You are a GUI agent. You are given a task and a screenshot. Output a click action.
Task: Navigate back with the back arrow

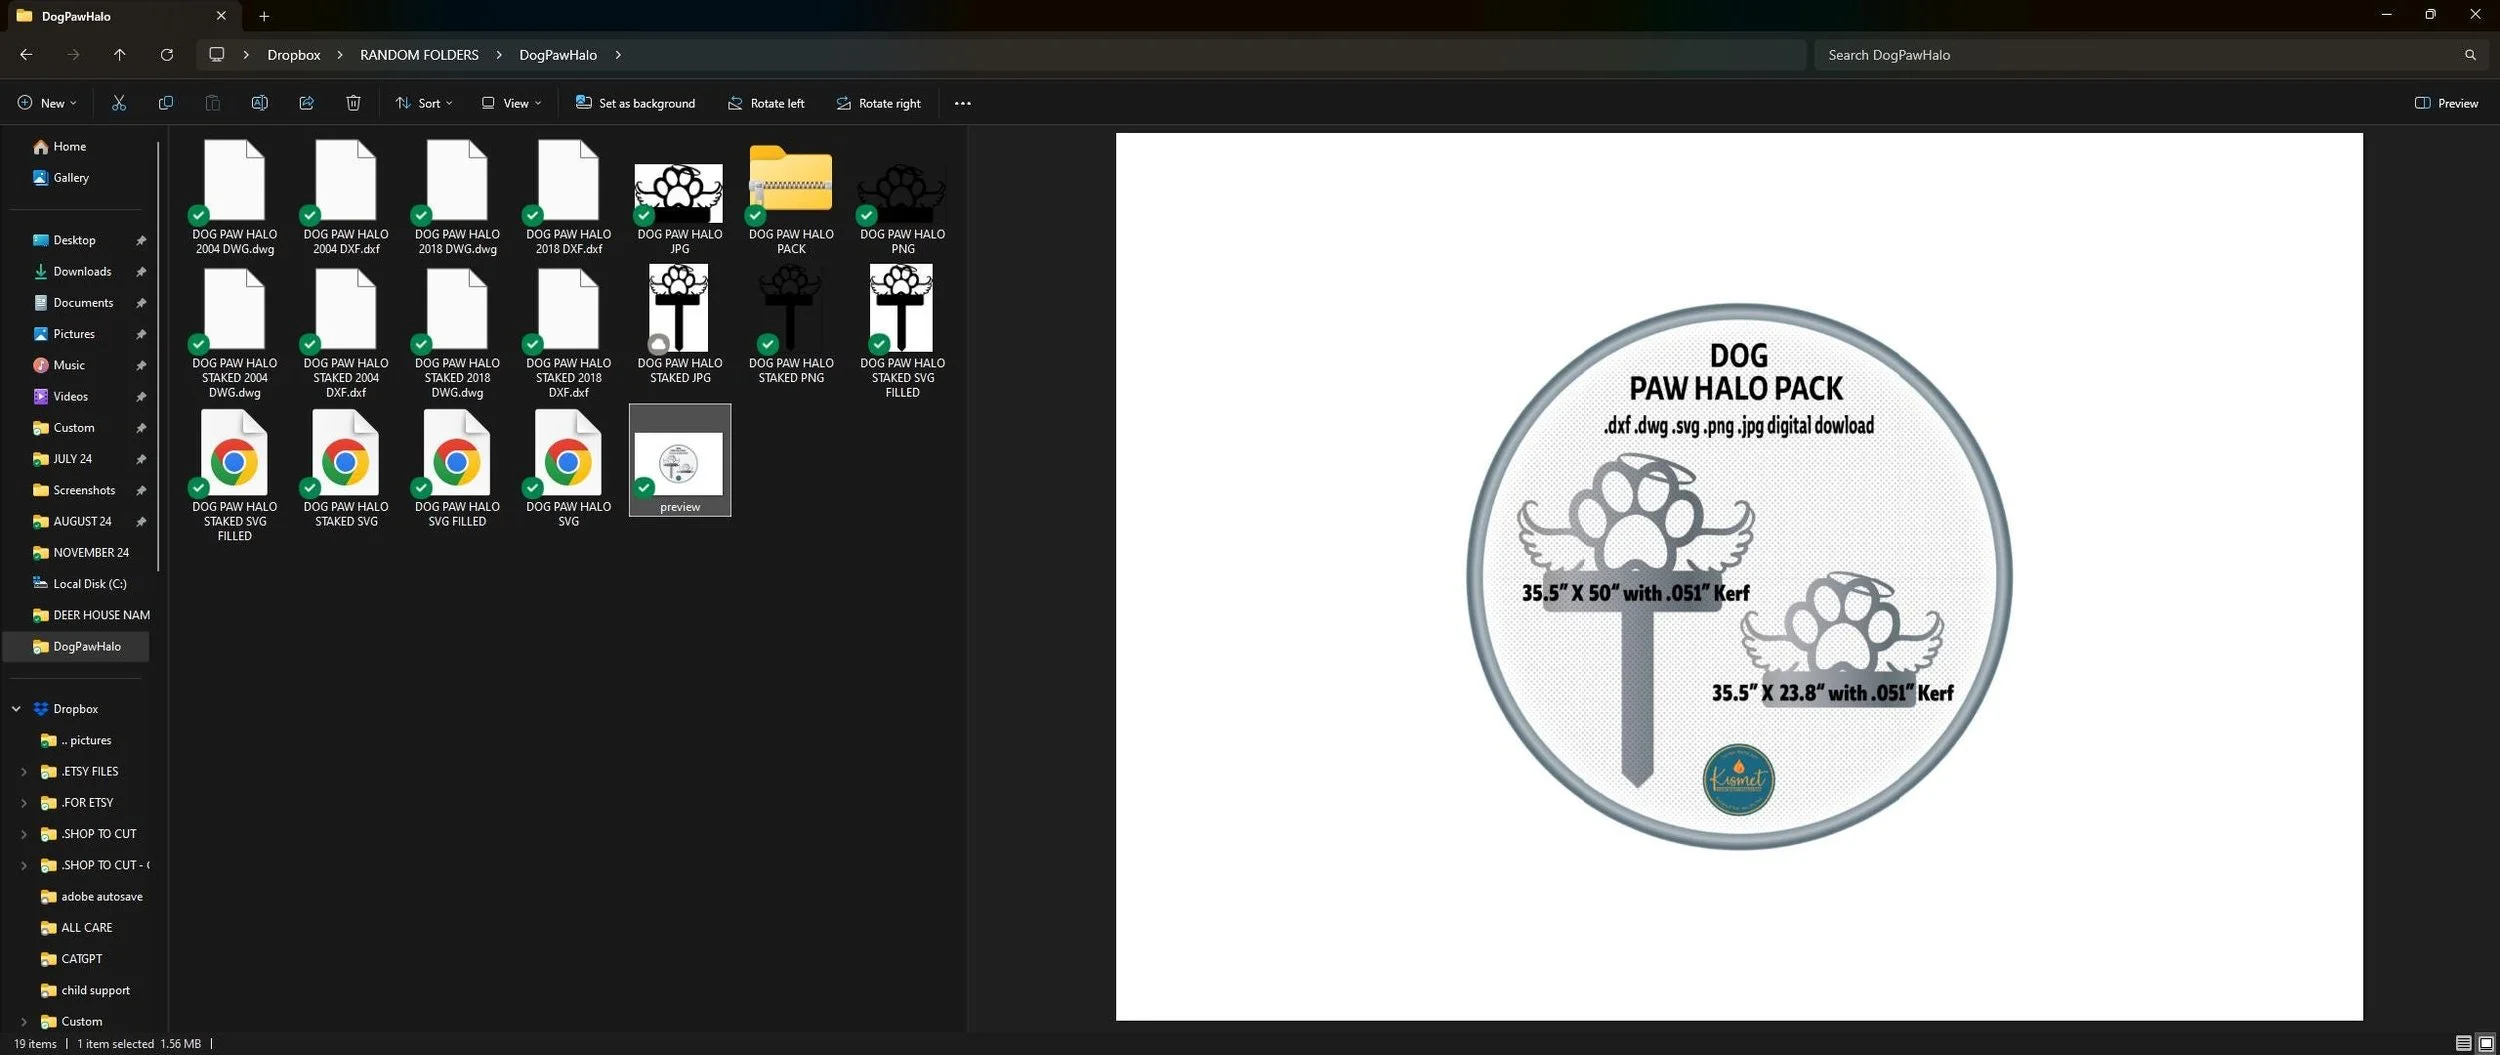tap(26, 55)
